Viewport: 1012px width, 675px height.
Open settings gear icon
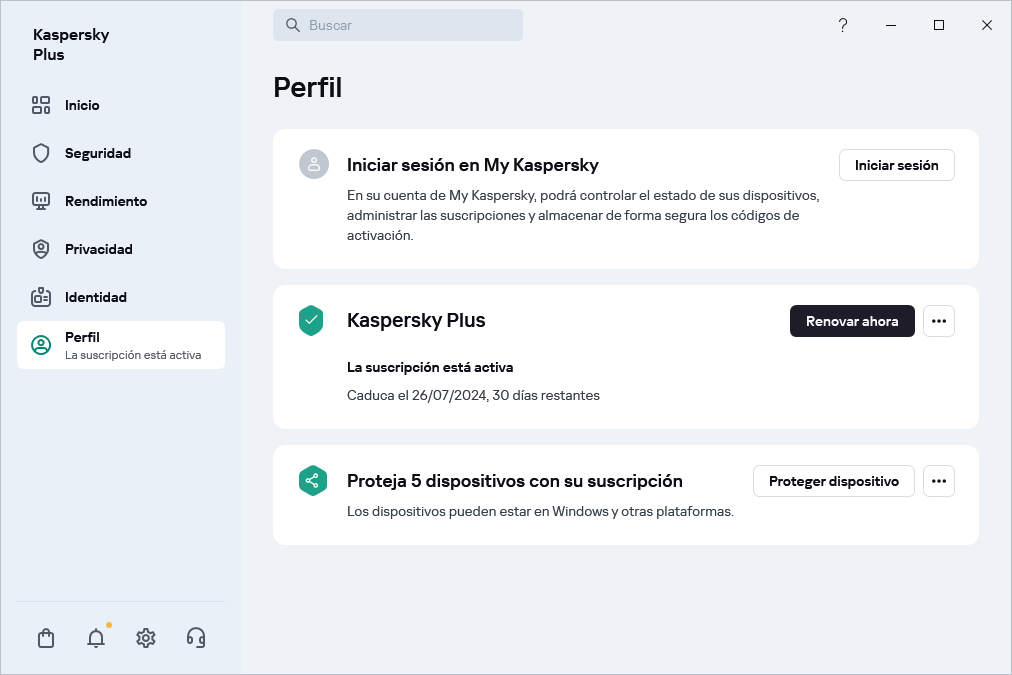tap(146, 638)
